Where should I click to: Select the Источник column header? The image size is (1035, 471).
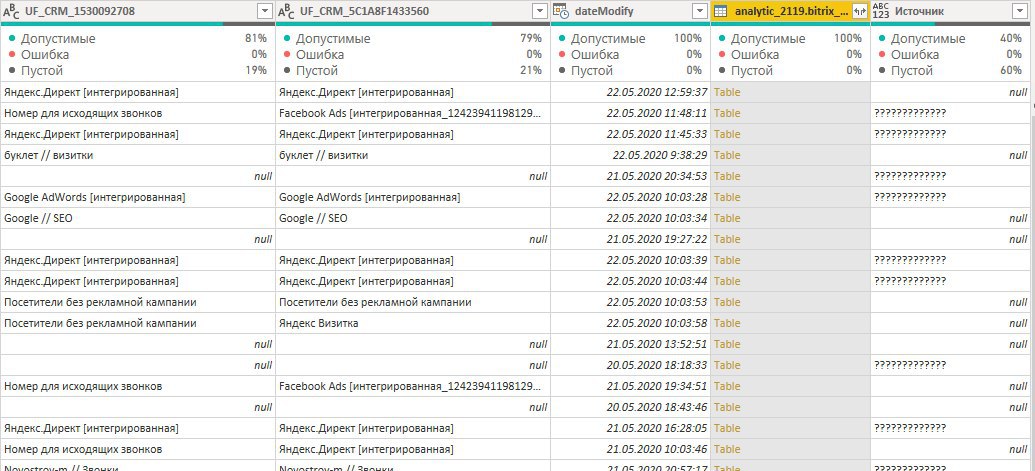tap(919, 11)
